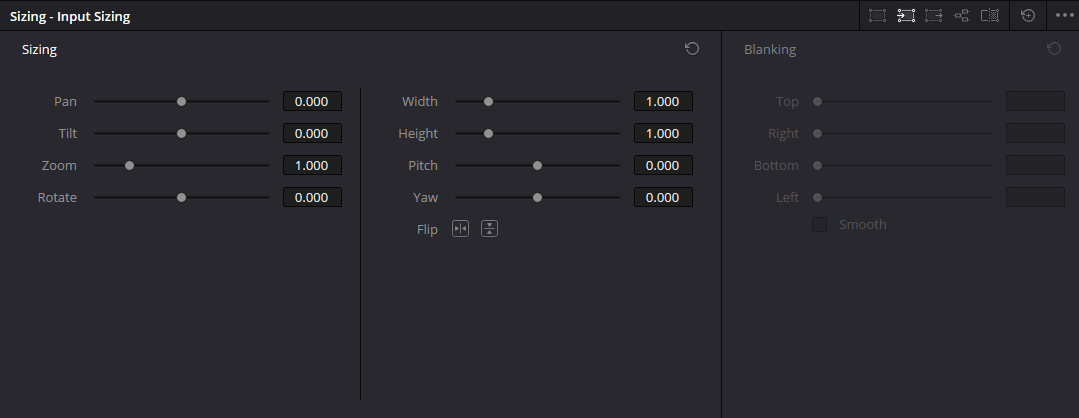Enable the Smooth checkbox under Blanking
This screenshot has height=418, width=1079.
tap(819, 224)
